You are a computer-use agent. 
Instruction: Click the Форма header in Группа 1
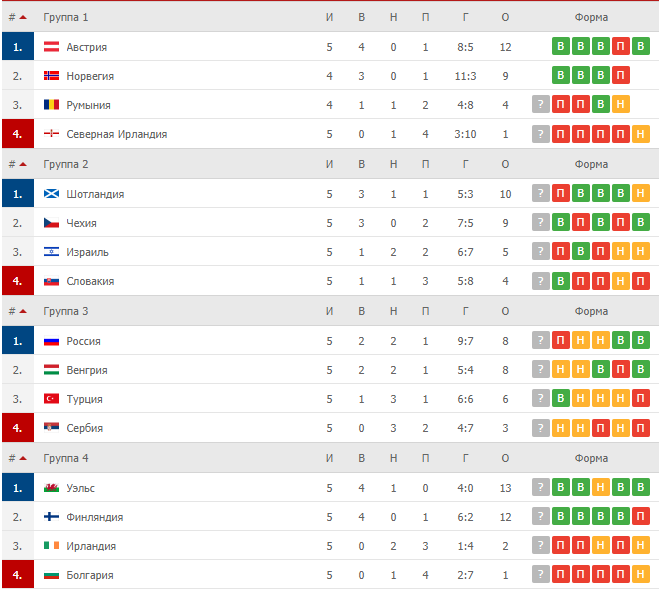(x=591, y=17)
